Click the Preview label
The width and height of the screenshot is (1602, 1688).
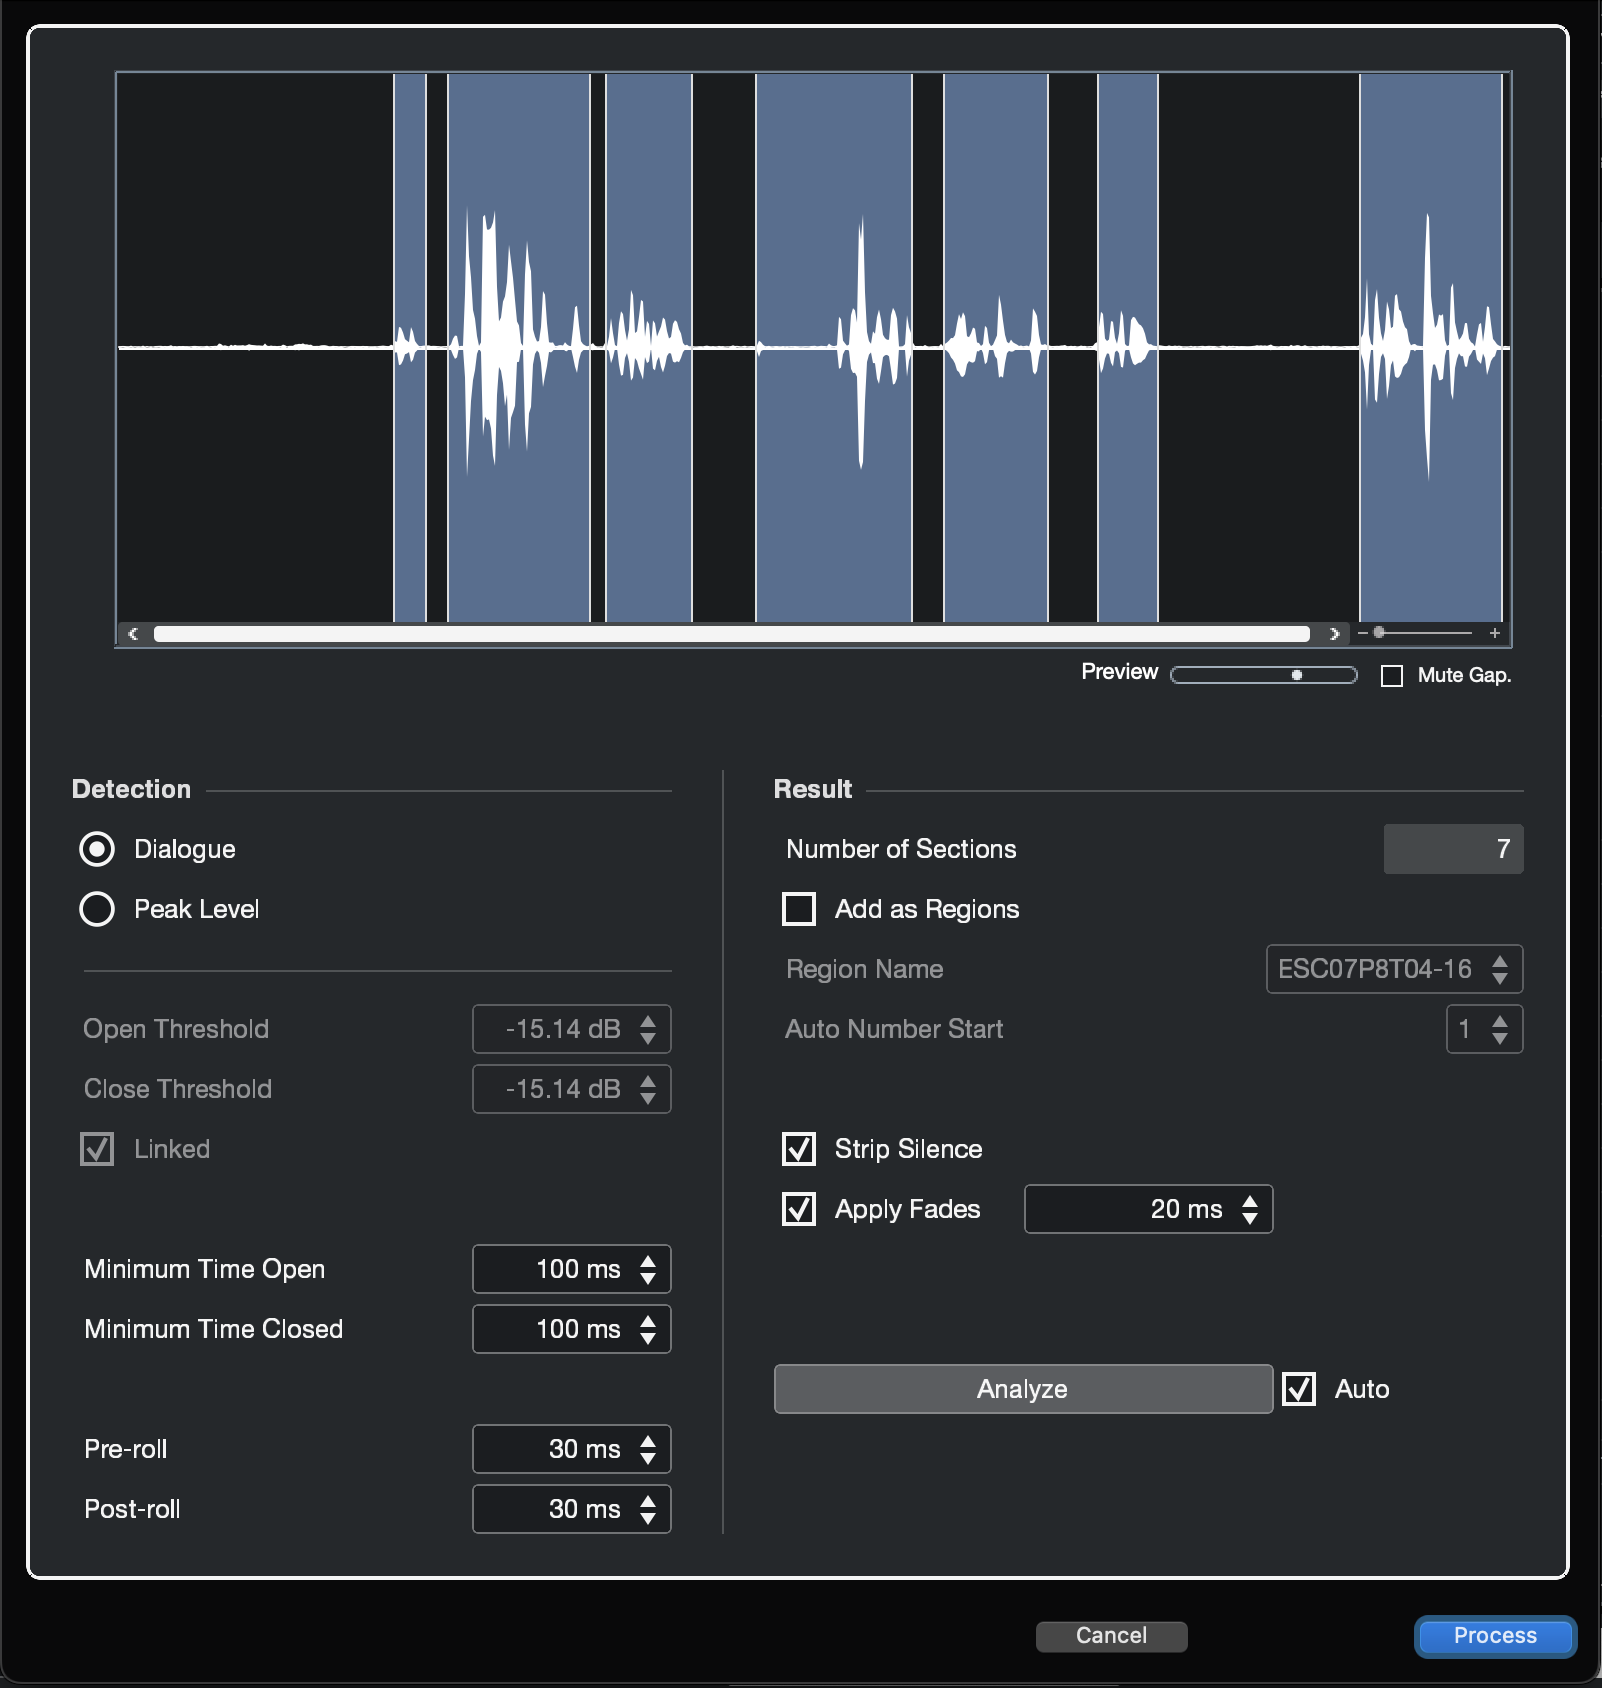pos(1119,672)
